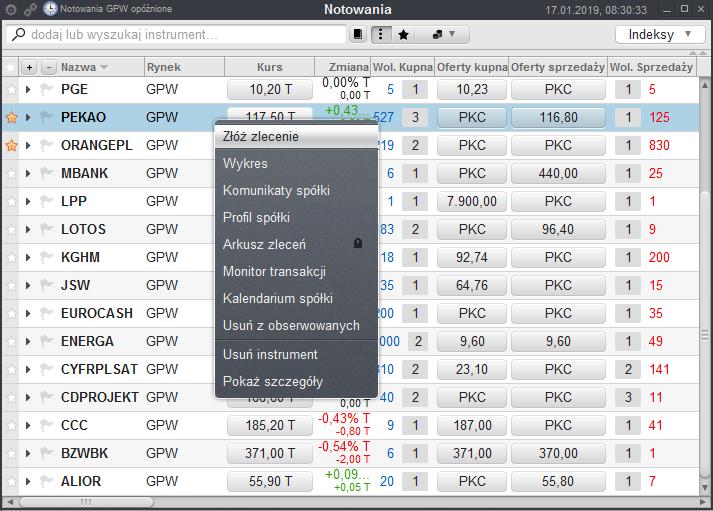The image size is (713, 511).
Task: Click the BZWBK price button 371,00 T
Action: tap(270, 453)
